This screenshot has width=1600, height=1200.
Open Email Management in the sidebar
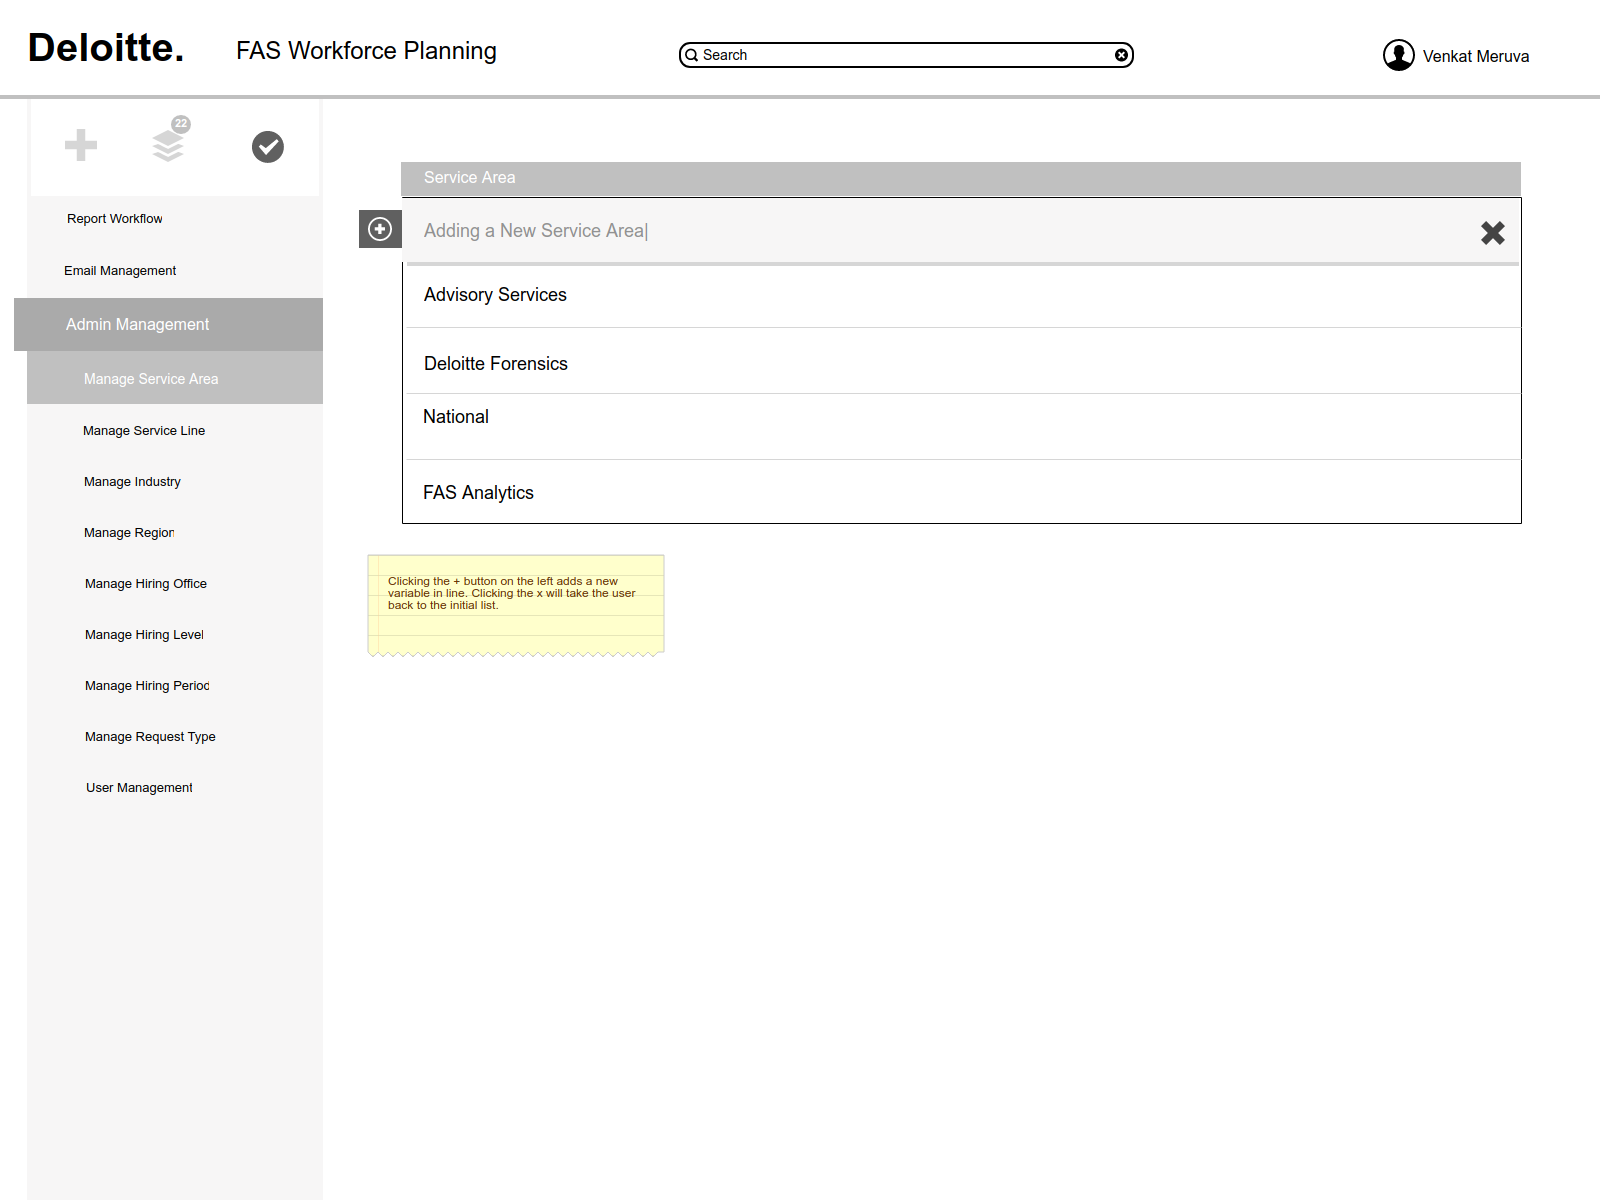[x=120, y=271]
